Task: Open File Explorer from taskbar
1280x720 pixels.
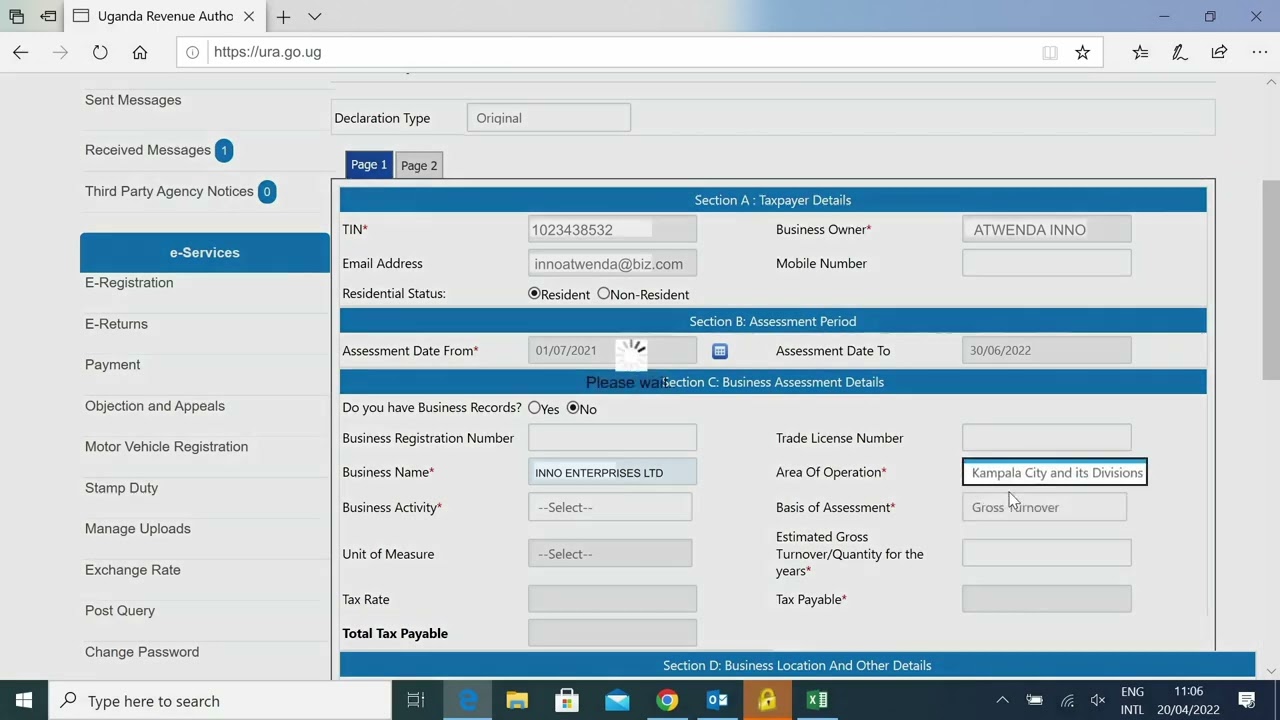Action: point(517,701)
